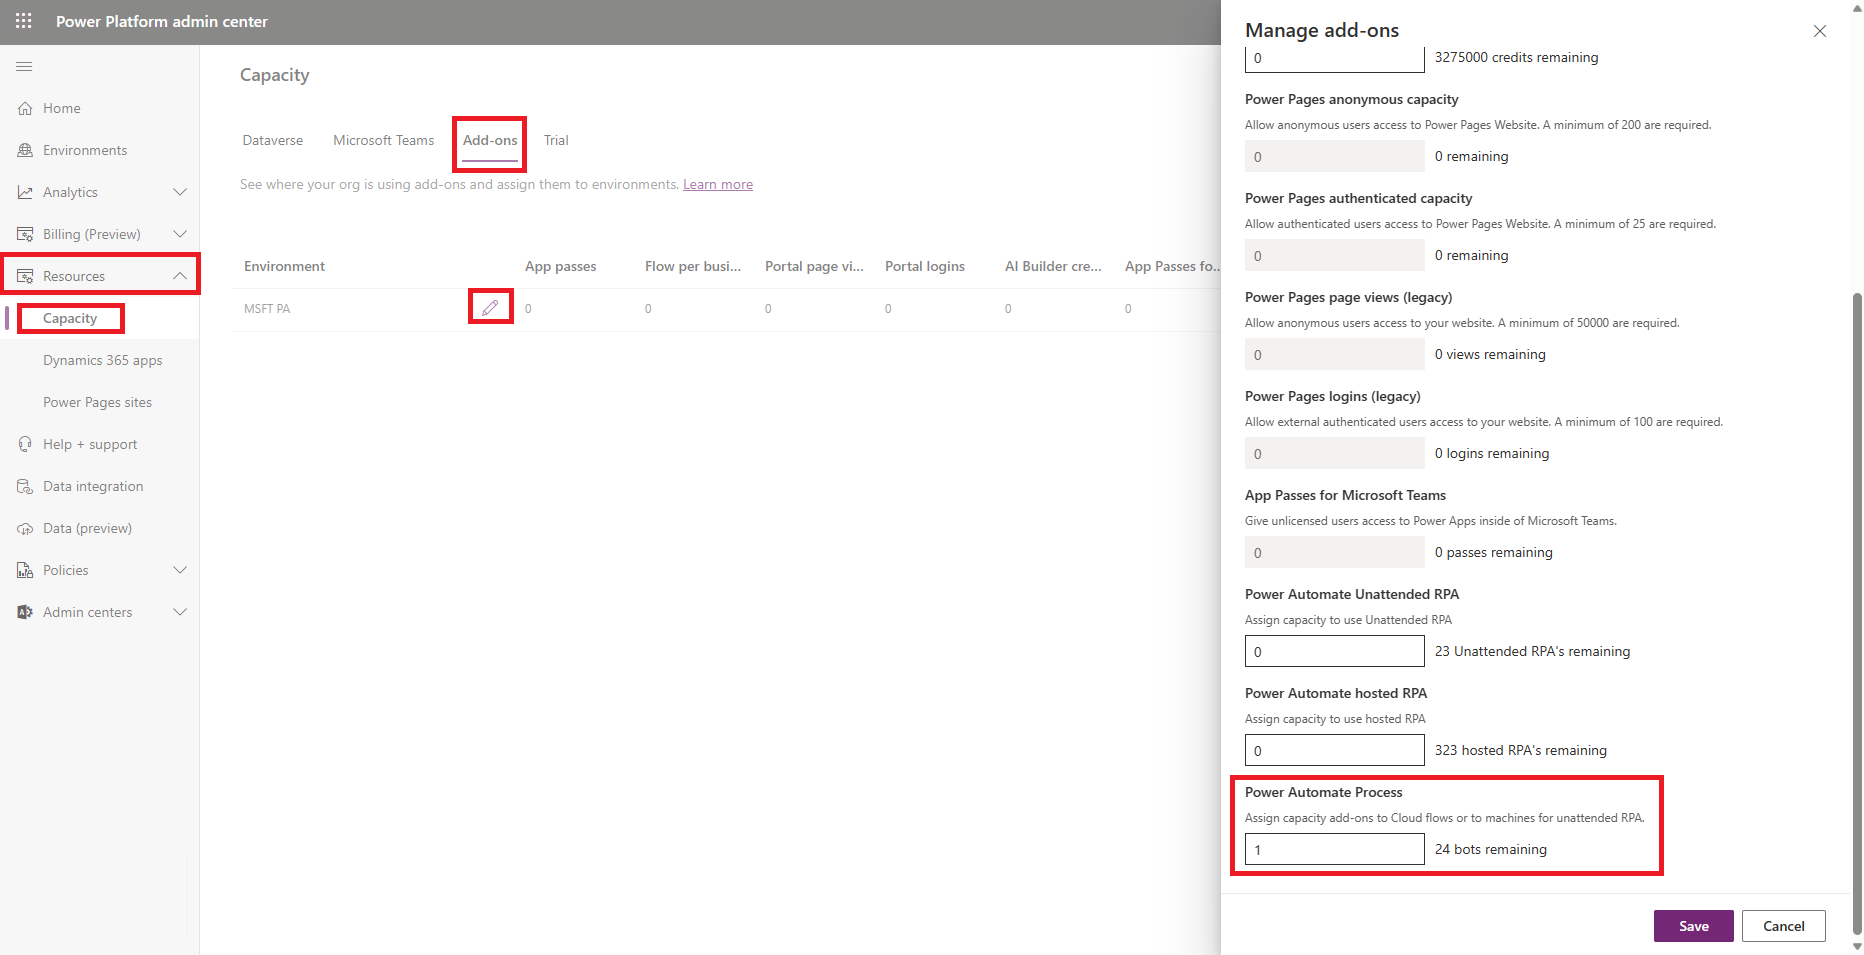Click the Data (preview) cloud icon

coord(25,528)
